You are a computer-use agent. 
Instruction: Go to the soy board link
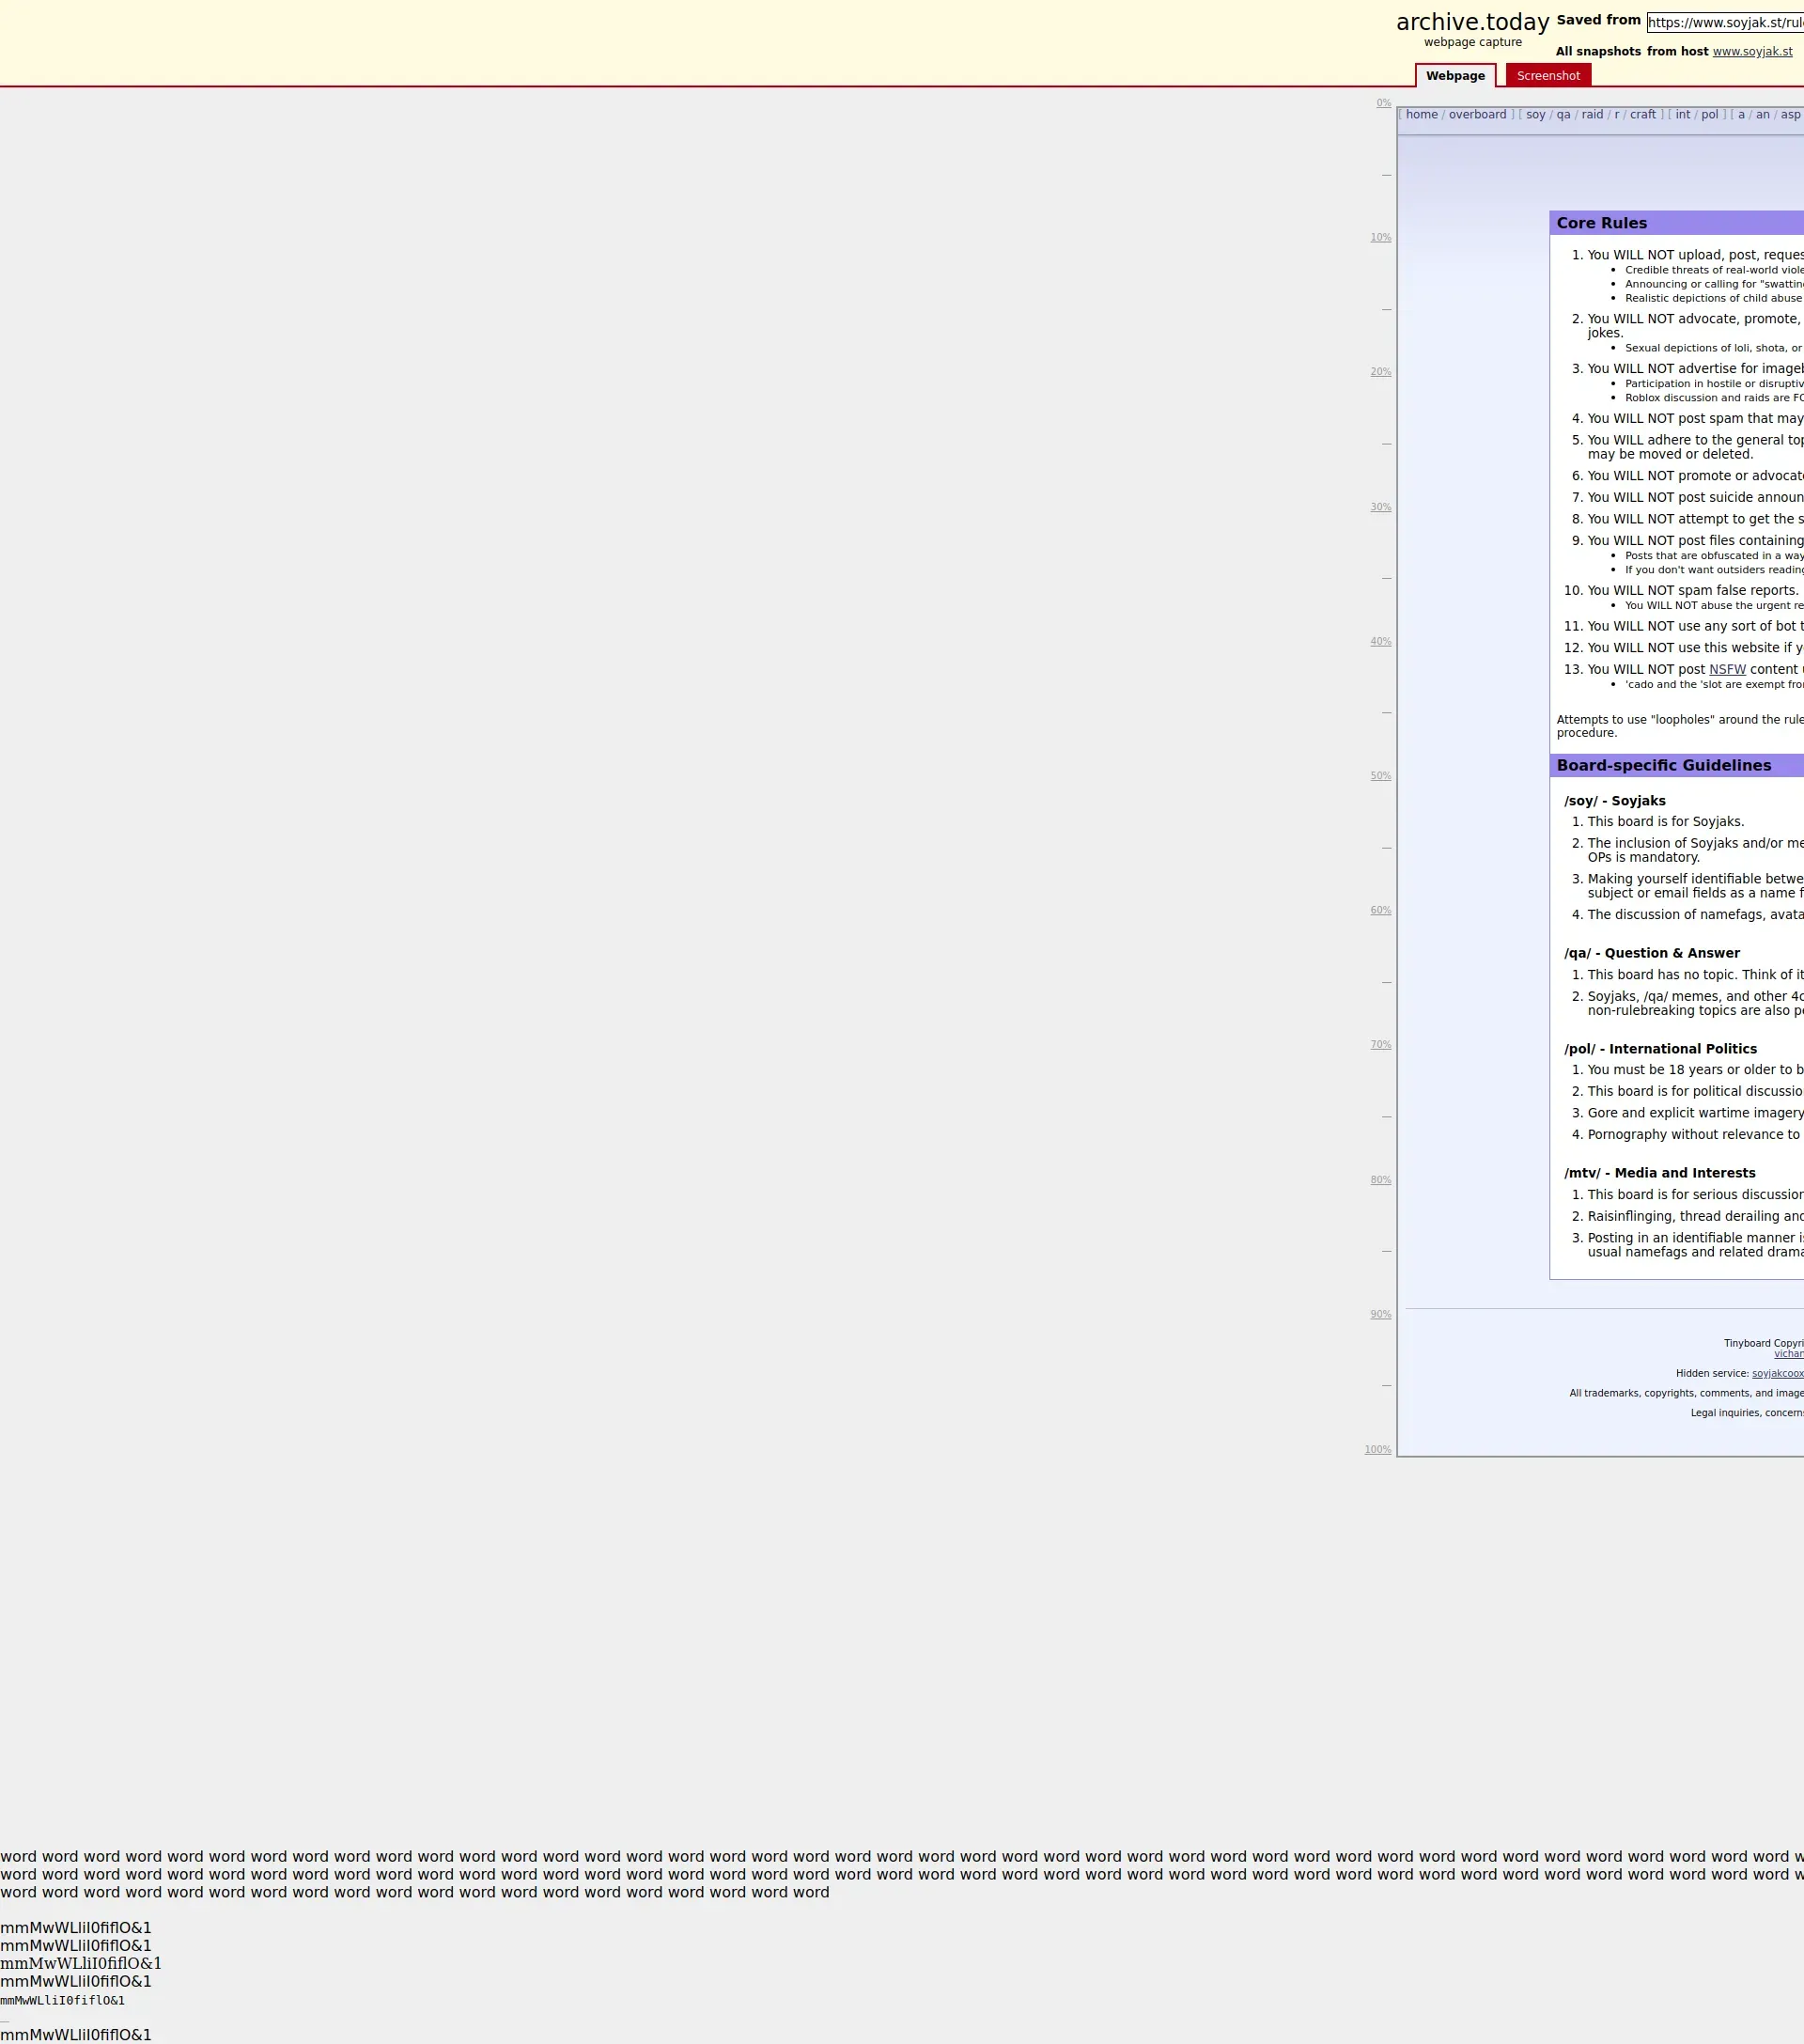click(x=1535, y=115)
